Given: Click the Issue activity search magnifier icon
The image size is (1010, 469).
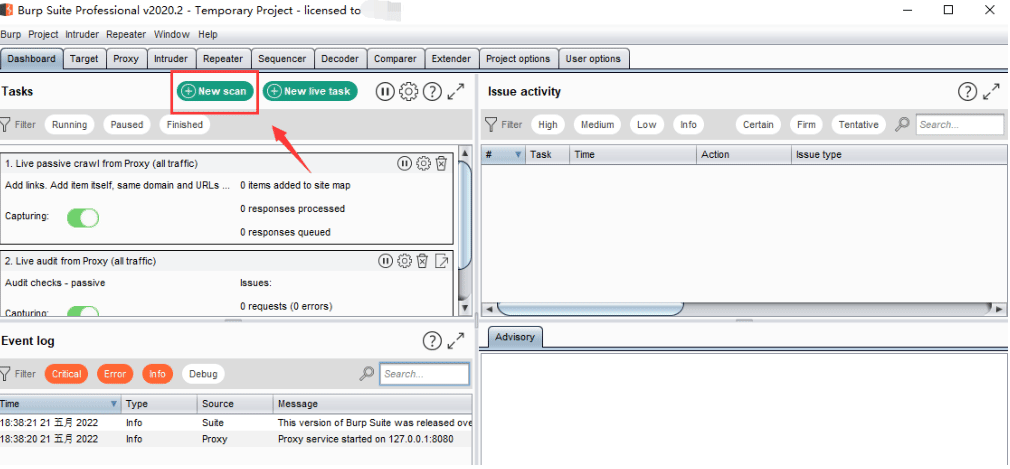Looking at the screenshot, I should click(x=902, y=124).
